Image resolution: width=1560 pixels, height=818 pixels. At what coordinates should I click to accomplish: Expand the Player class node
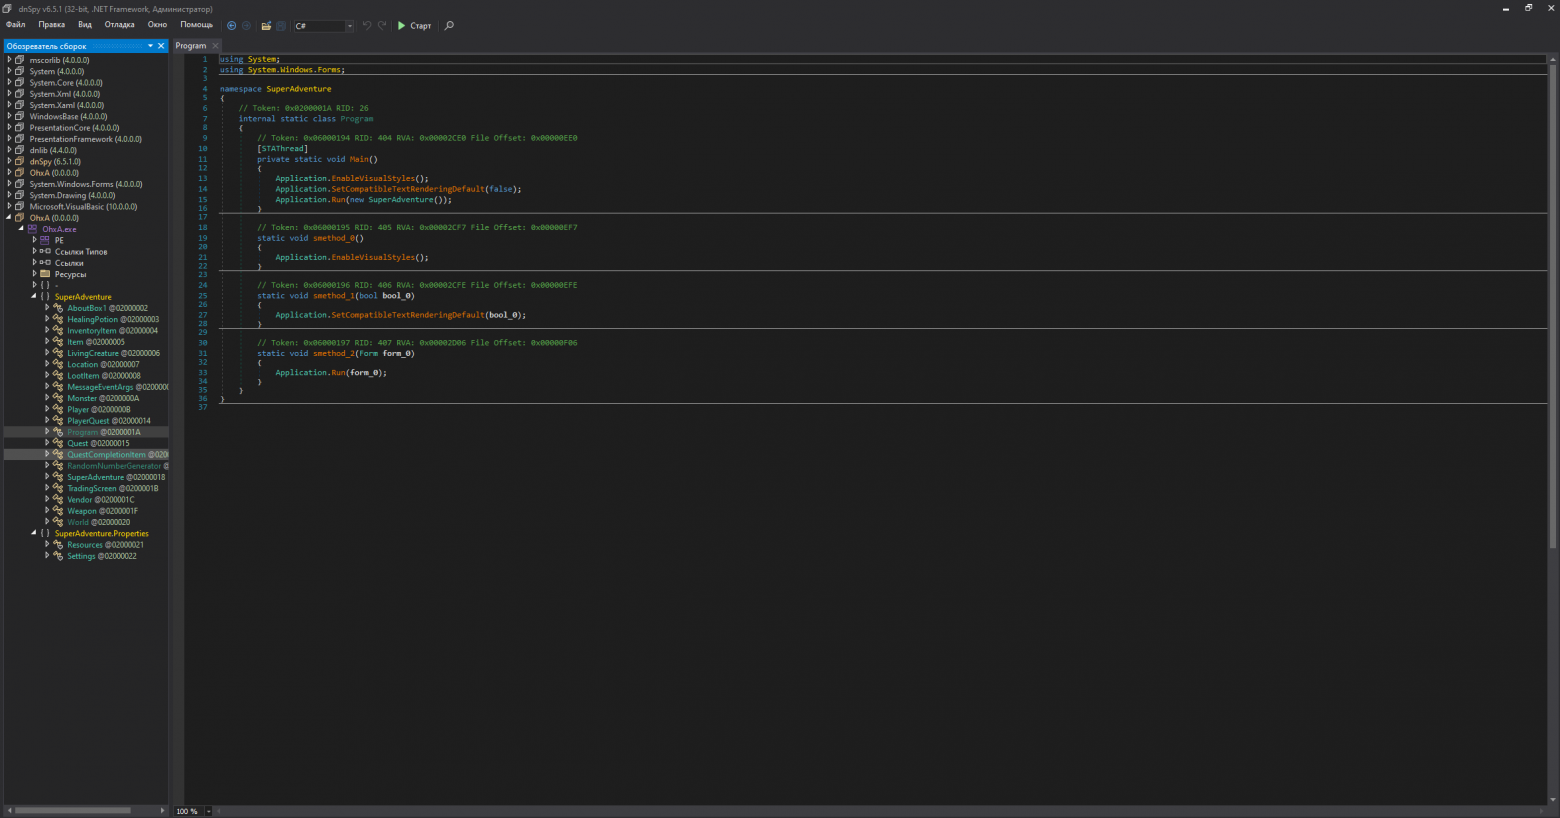click(x=46, y=409)
